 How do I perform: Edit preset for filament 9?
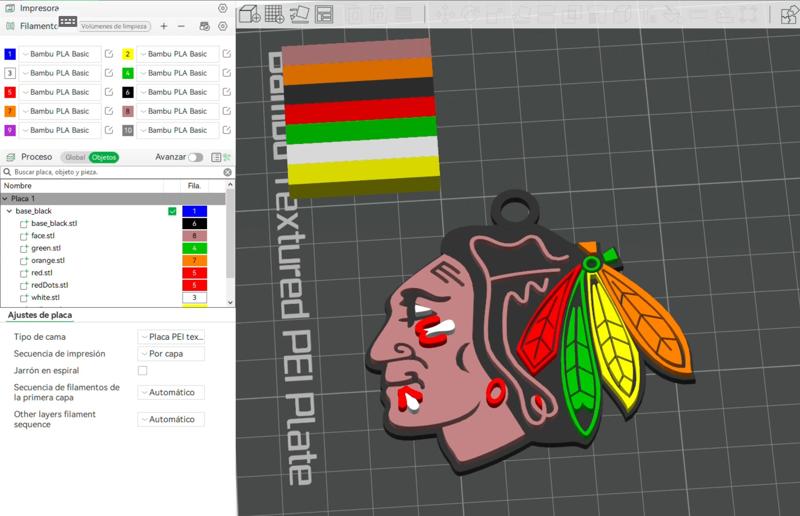coord(109,130)
